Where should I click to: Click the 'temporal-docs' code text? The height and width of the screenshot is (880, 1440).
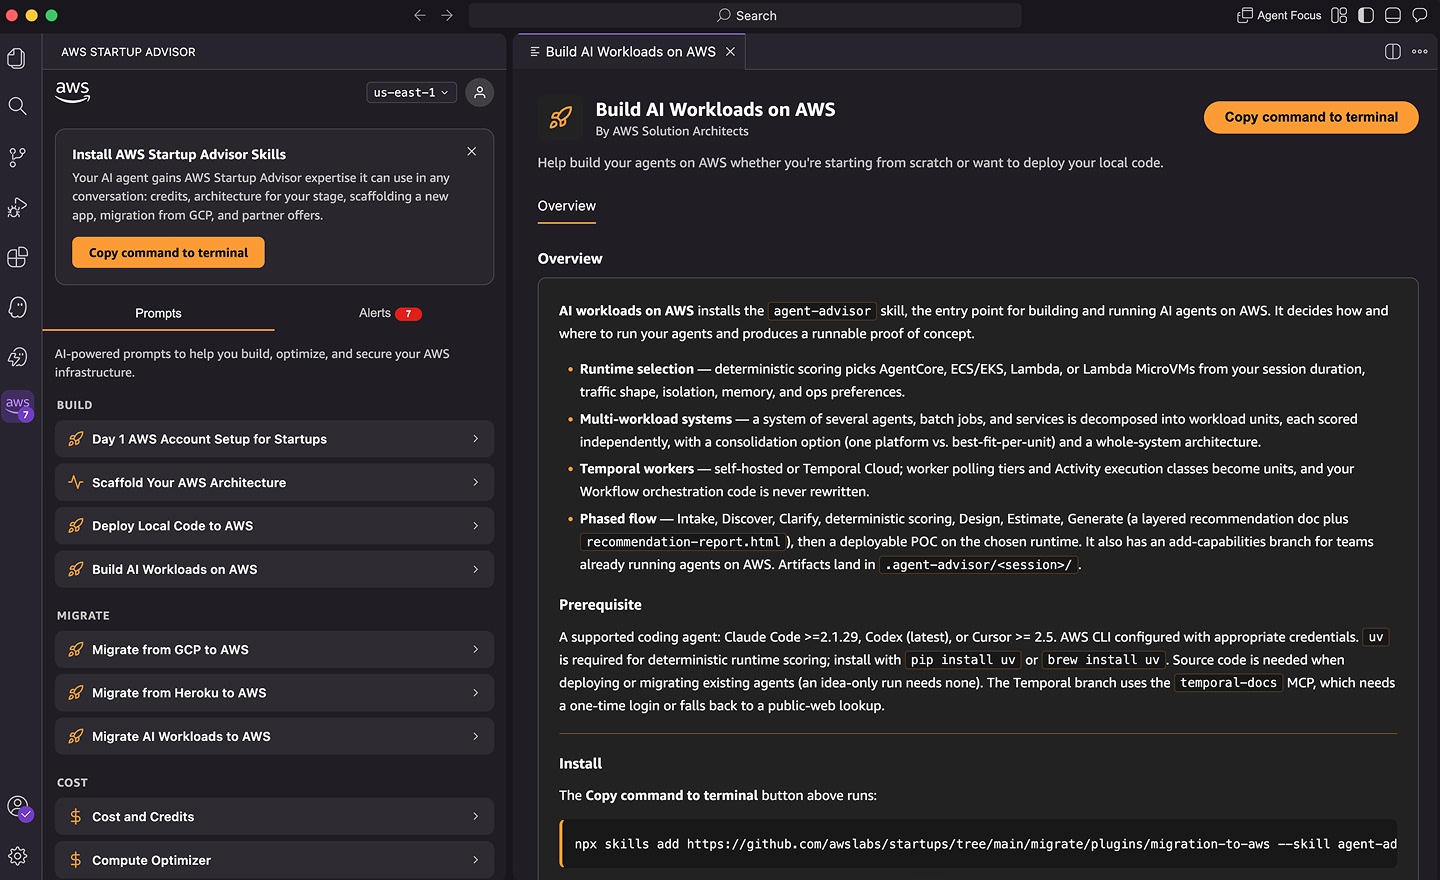tap(1228, 683)
